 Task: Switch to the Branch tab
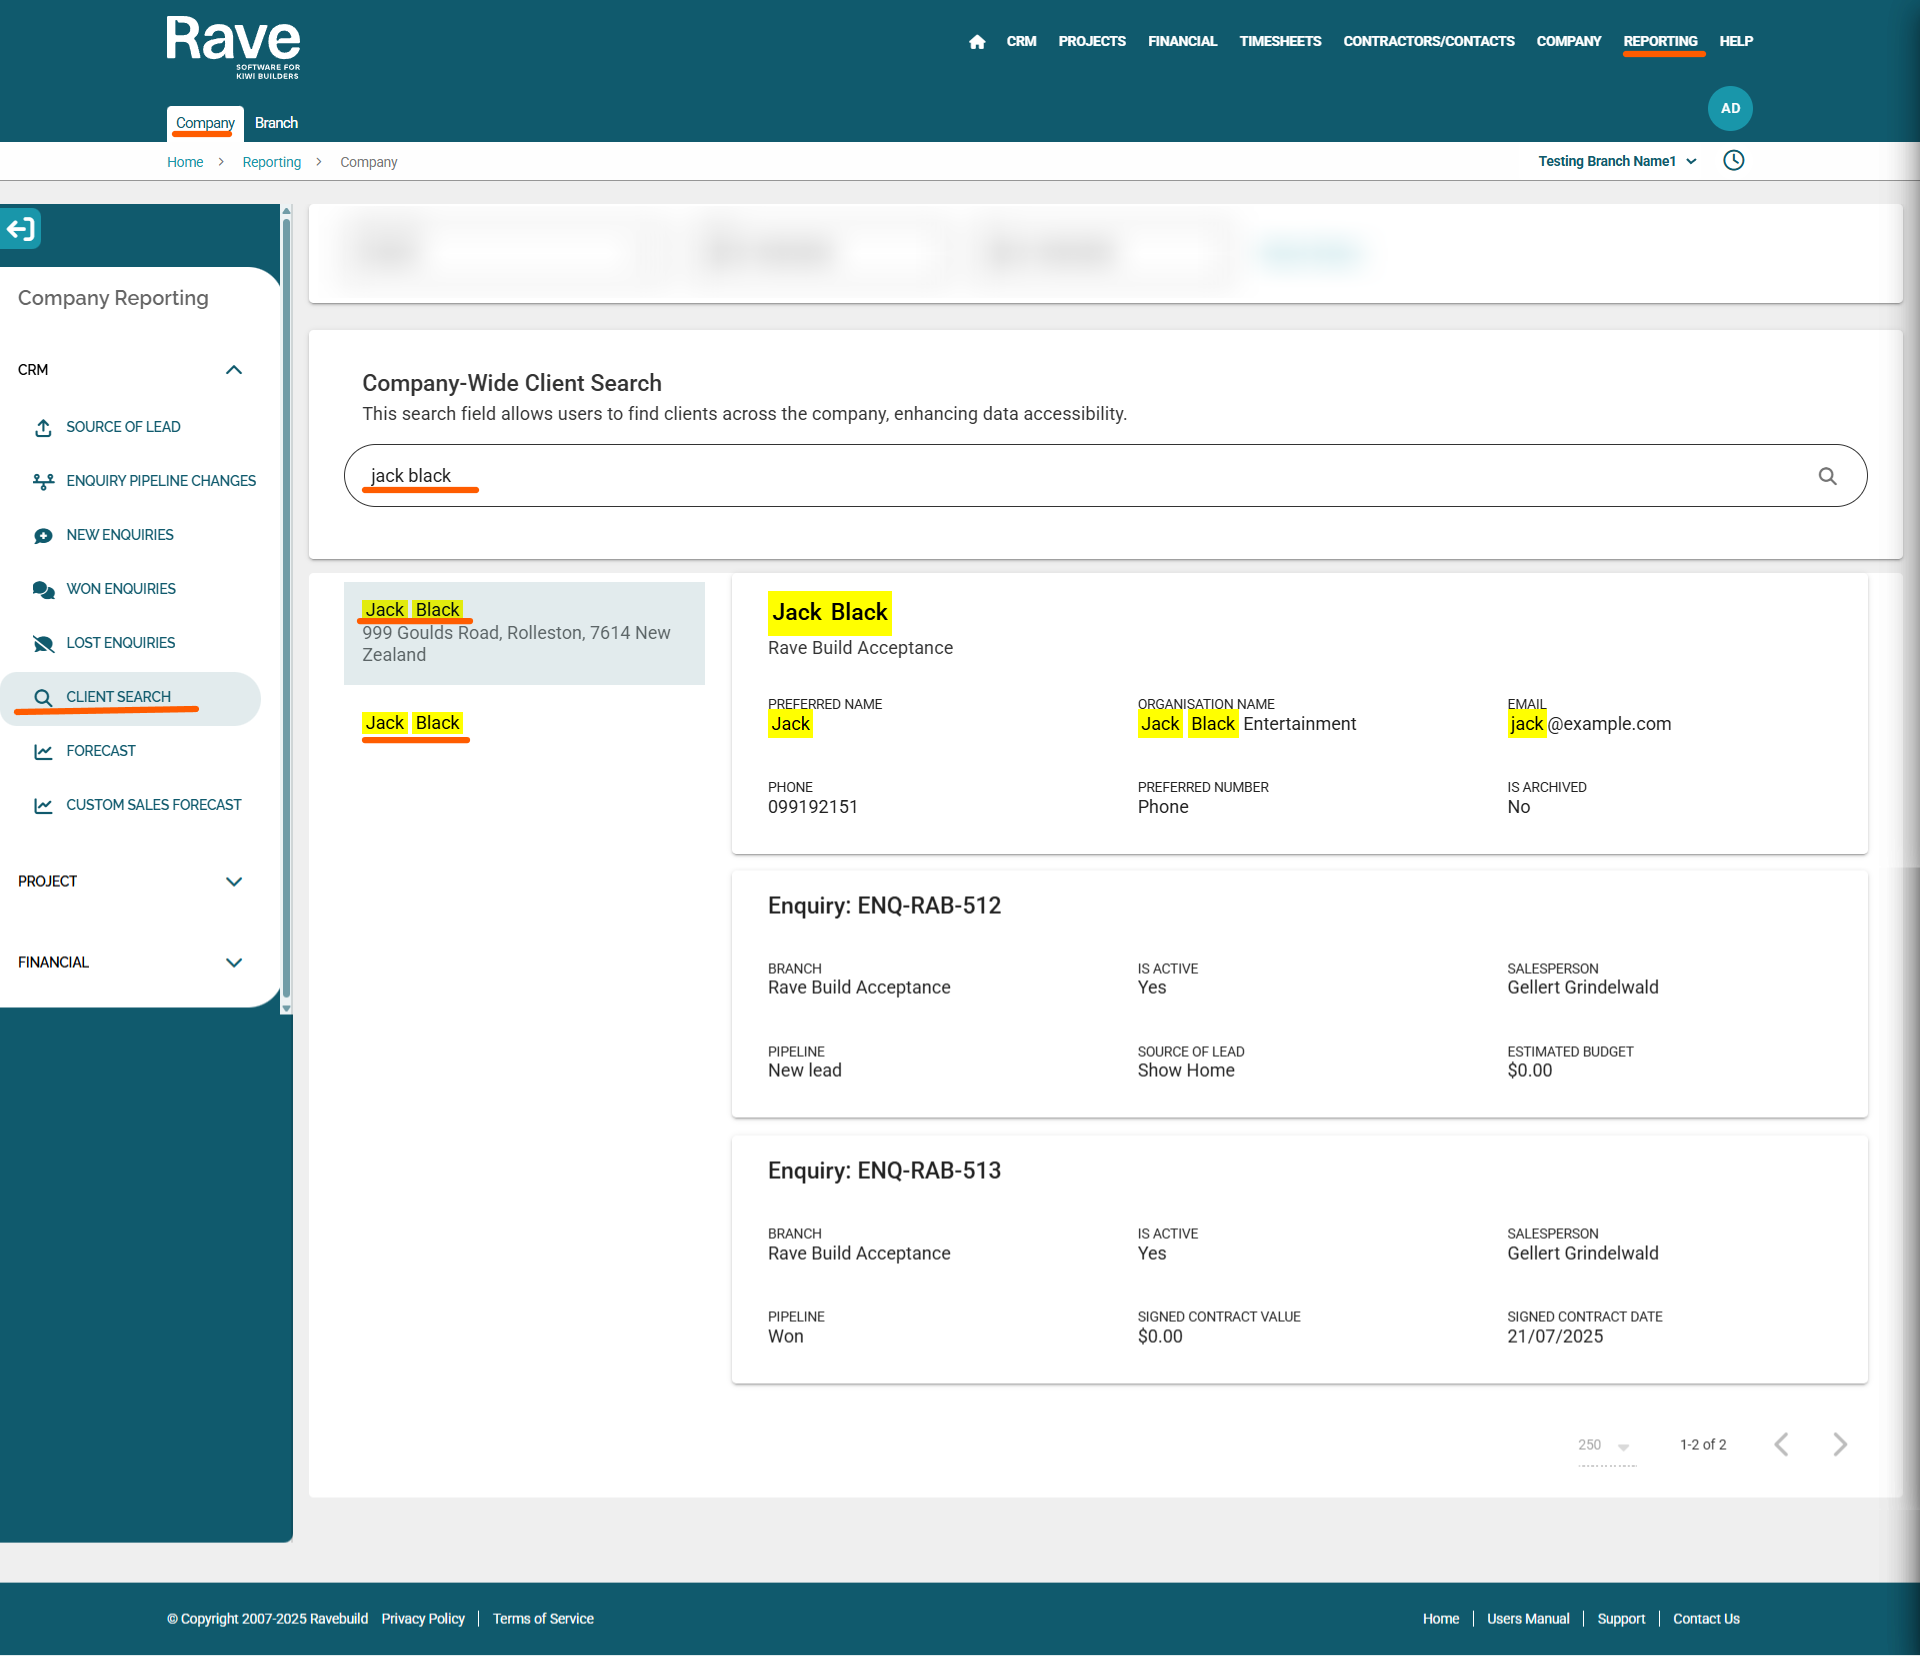(276, 123)
